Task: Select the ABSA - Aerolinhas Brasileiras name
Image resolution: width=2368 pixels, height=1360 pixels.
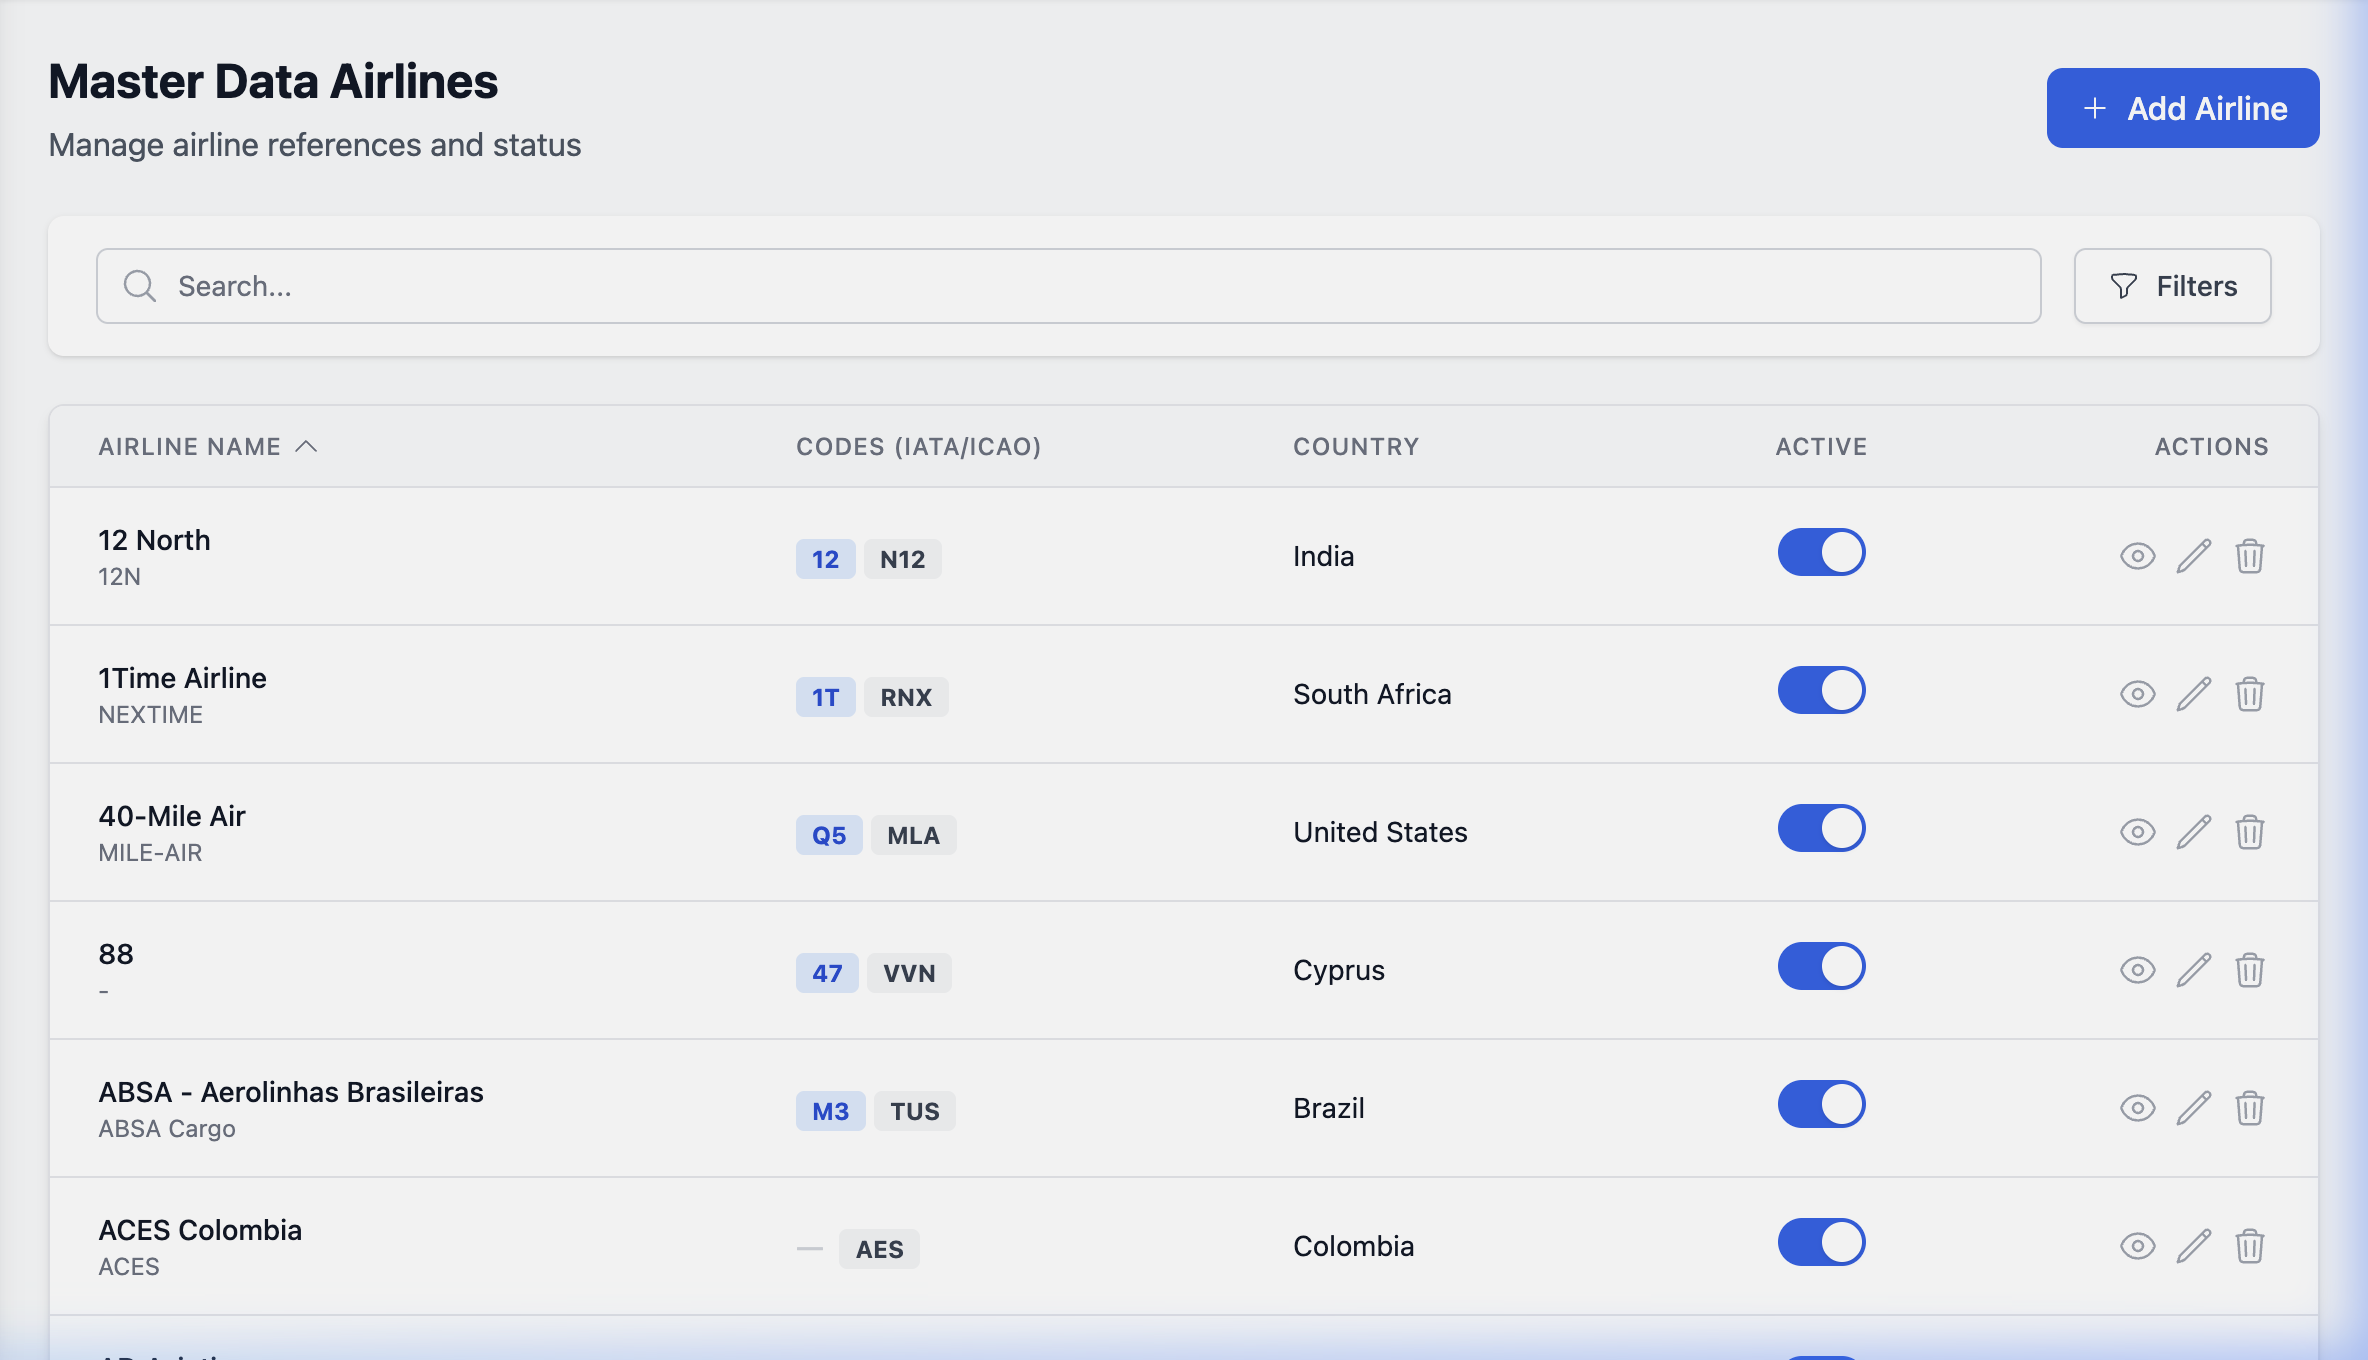Action: [291, 1092]
